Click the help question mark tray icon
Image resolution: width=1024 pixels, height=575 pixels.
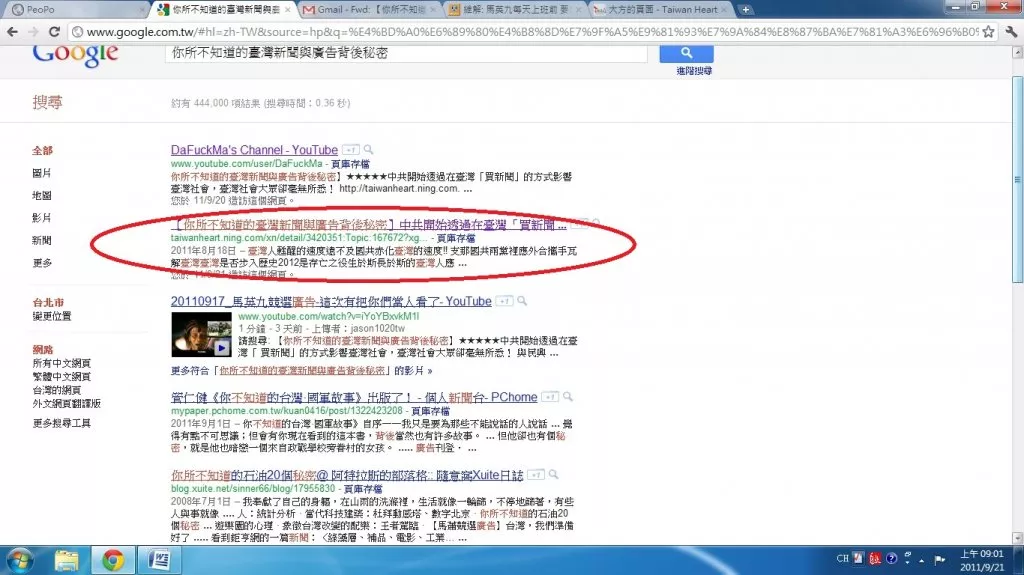coord(891,559)
